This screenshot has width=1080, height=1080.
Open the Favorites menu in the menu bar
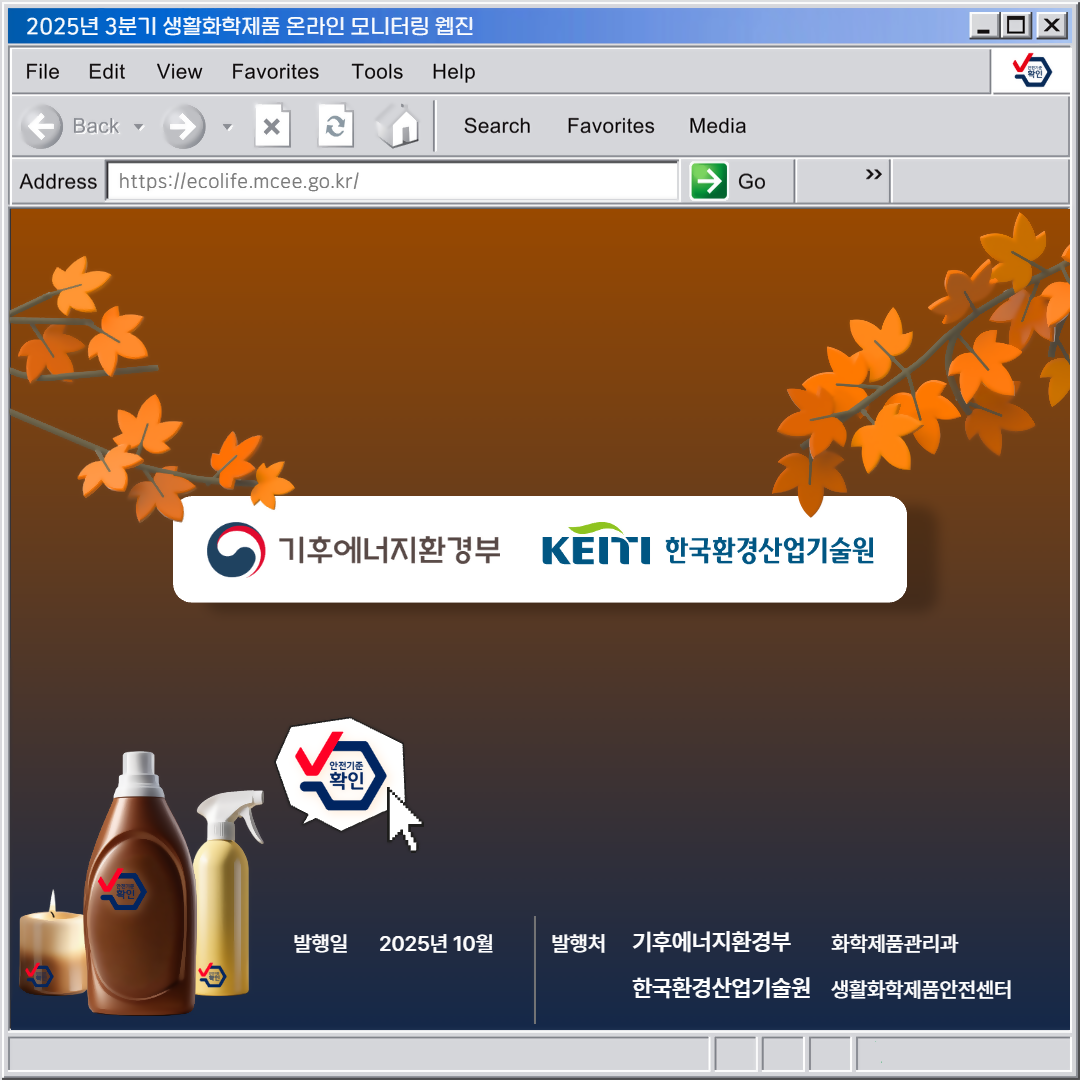(275, 72)
